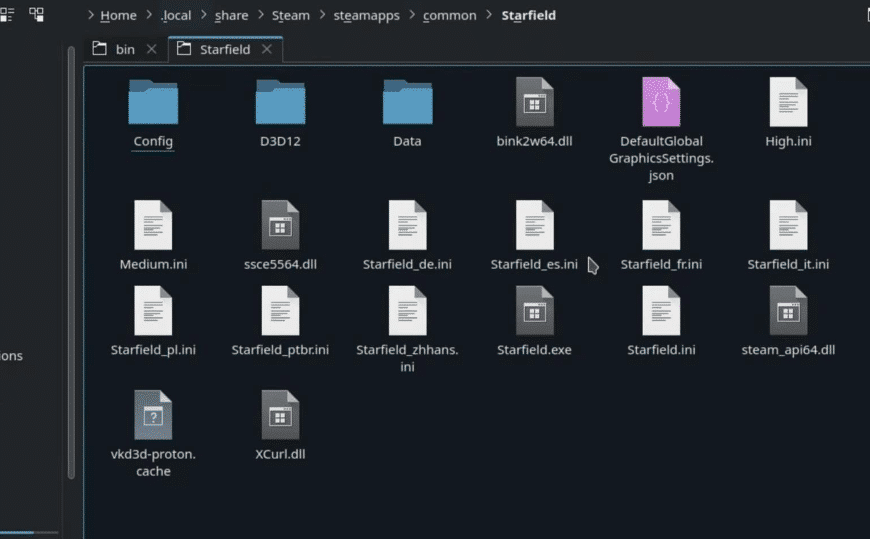Click the sidebar vertical scrollbar
Image resolution: width=870 pixels, height=540 pixels.
71,262
